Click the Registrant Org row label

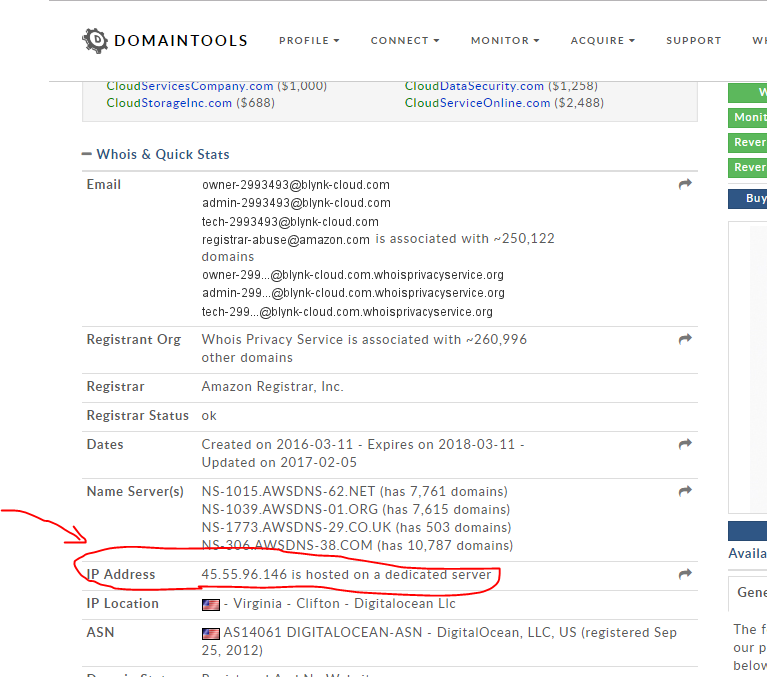click(134, 339)
